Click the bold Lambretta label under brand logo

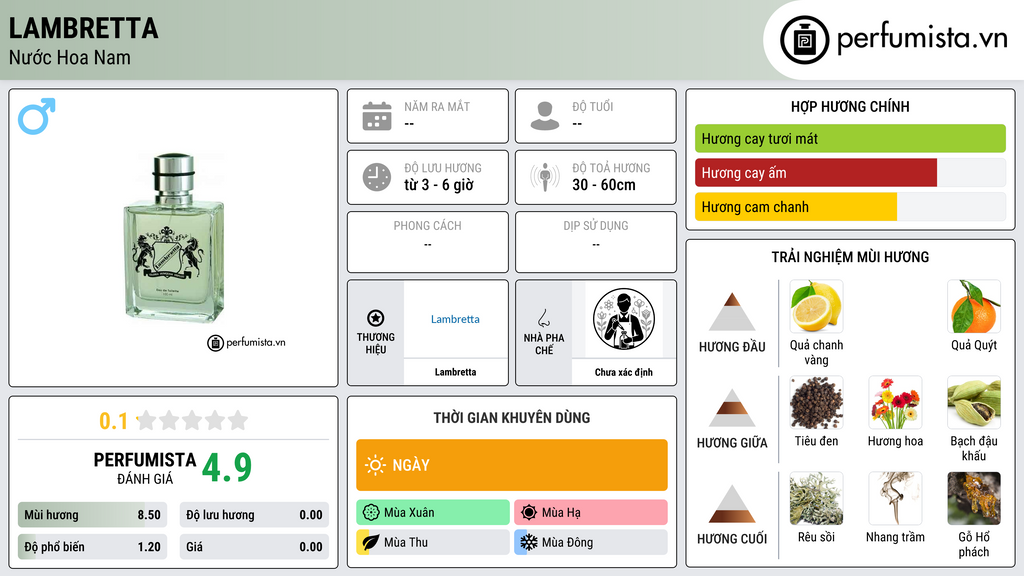pyautogui.click(x=455, y=372)
